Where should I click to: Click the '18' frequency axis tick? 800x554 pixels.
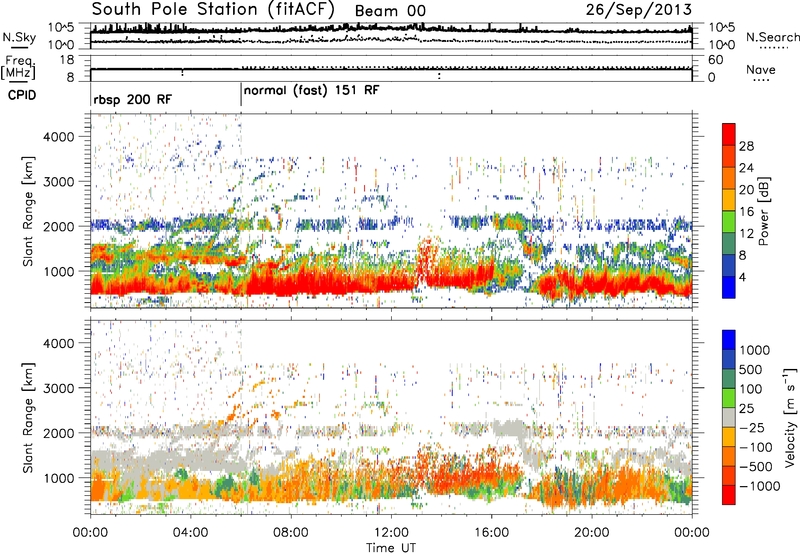click(x=67, y=60)
